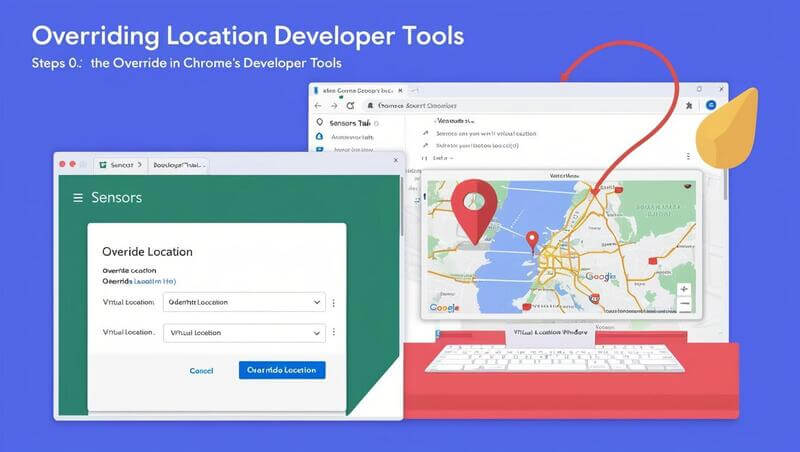The image size is (800, 452).
Task: Click the Chrome window's right-side scrollbar
Action: pyautogui.click(x=725, y=183)
